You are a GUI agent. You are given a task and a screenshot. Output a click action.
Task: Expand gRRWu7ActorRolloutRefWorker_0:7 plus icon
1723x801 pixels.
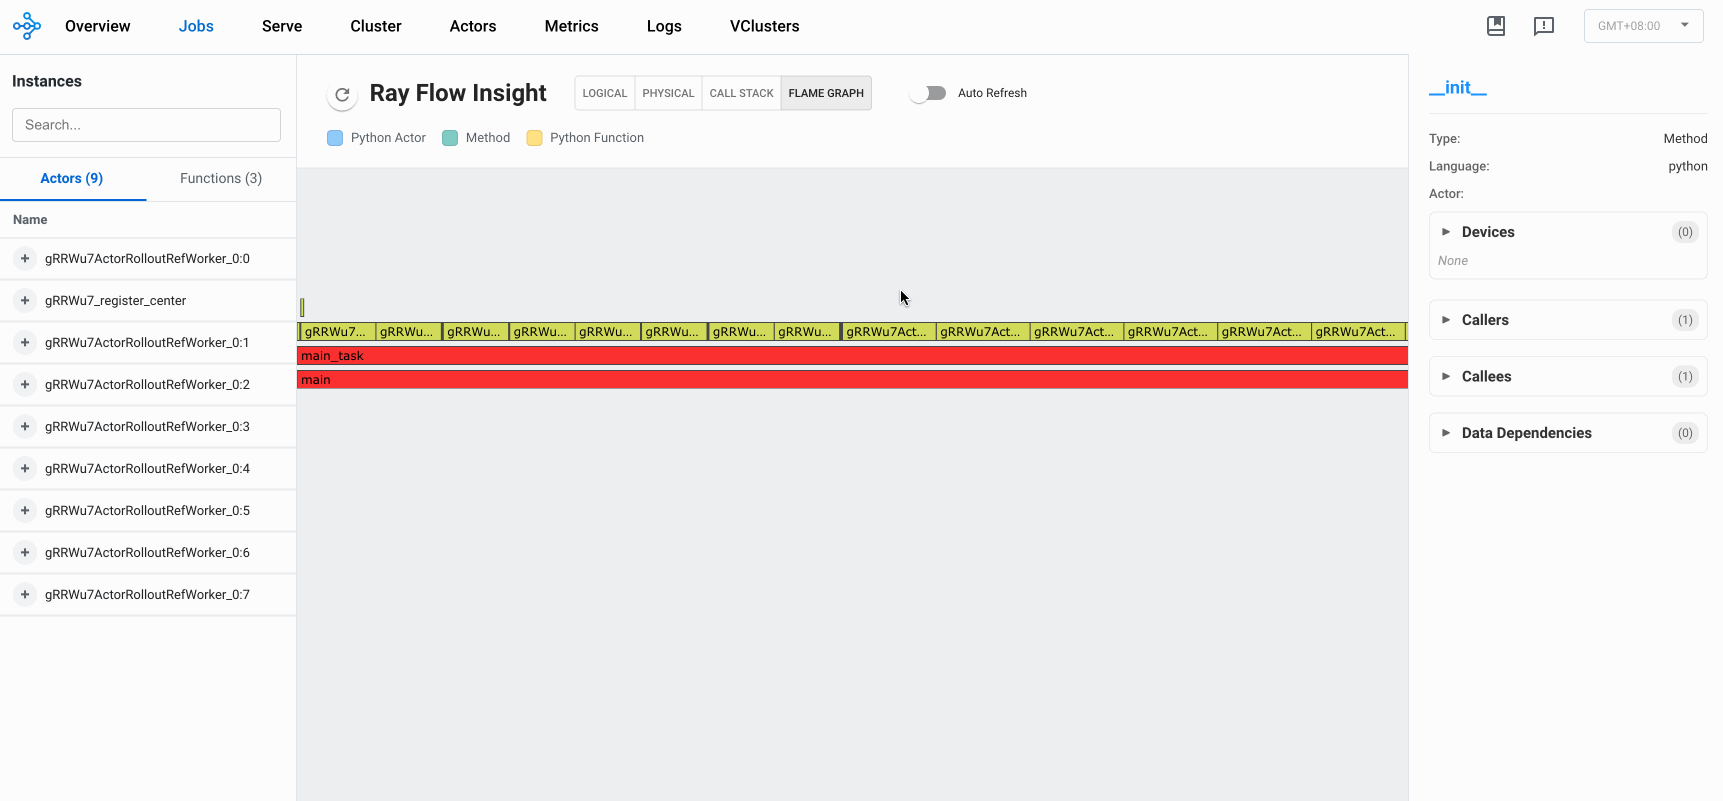(x=25, y=594)
